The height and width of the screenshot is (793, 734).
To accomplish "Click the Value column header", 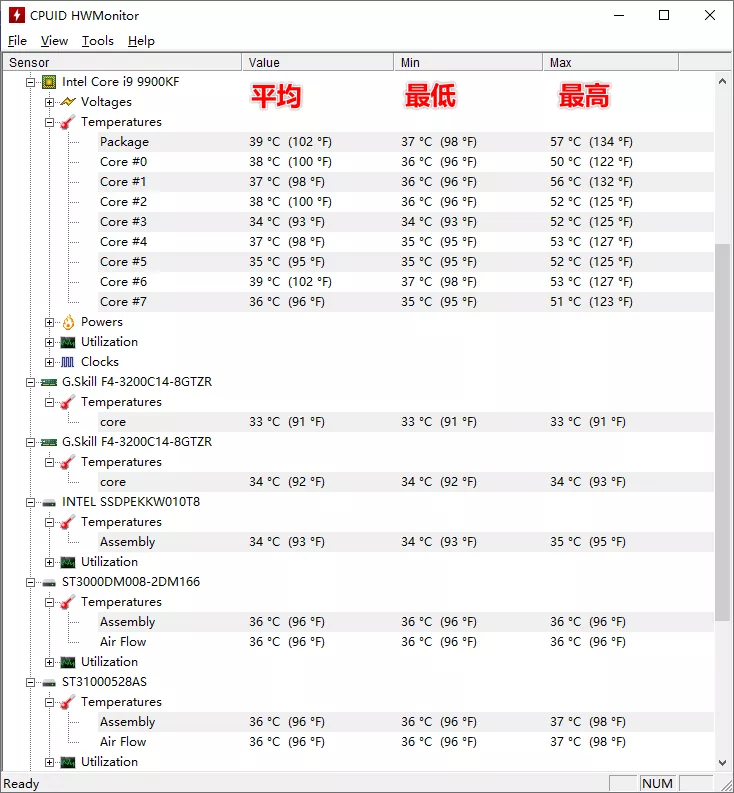I will point(318,63).
